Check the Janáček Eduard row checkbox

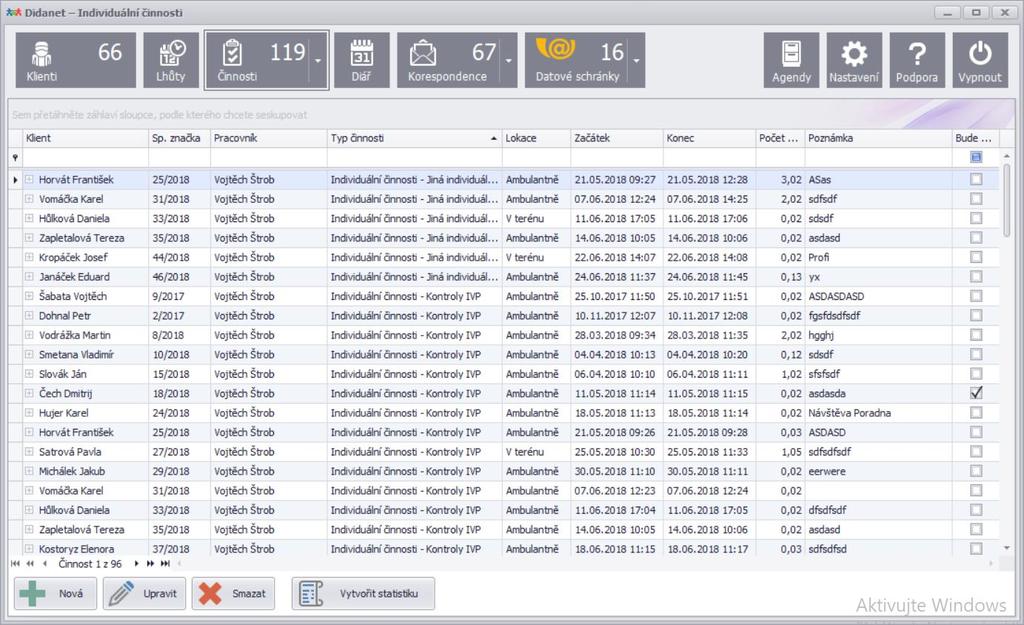[x=976, y=277]
